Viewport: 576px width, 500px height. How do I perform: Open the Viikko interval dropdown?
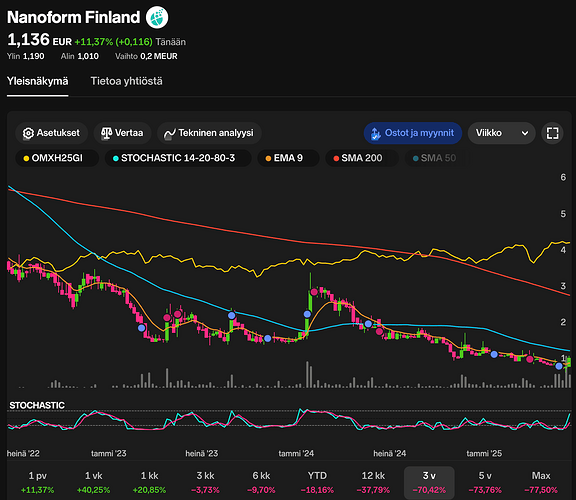(501, 133)
